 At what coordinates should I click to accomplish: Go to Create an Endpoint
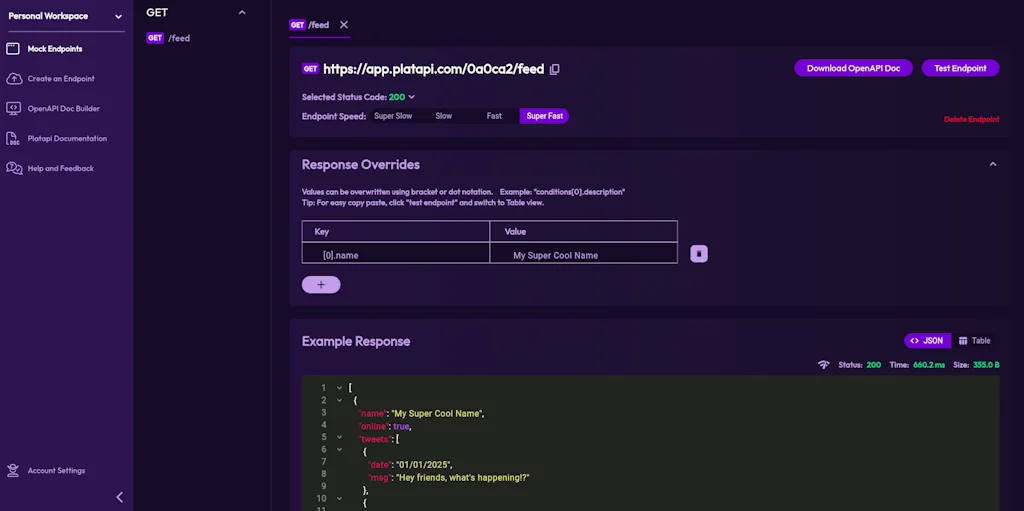click(61, 79)
